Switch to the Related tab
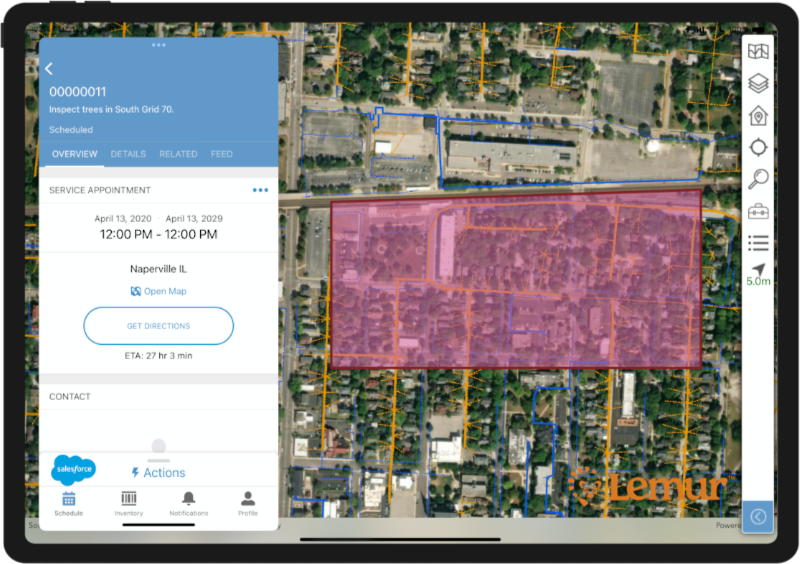This screenshot has width=800, height=564. tap(178, 154)
